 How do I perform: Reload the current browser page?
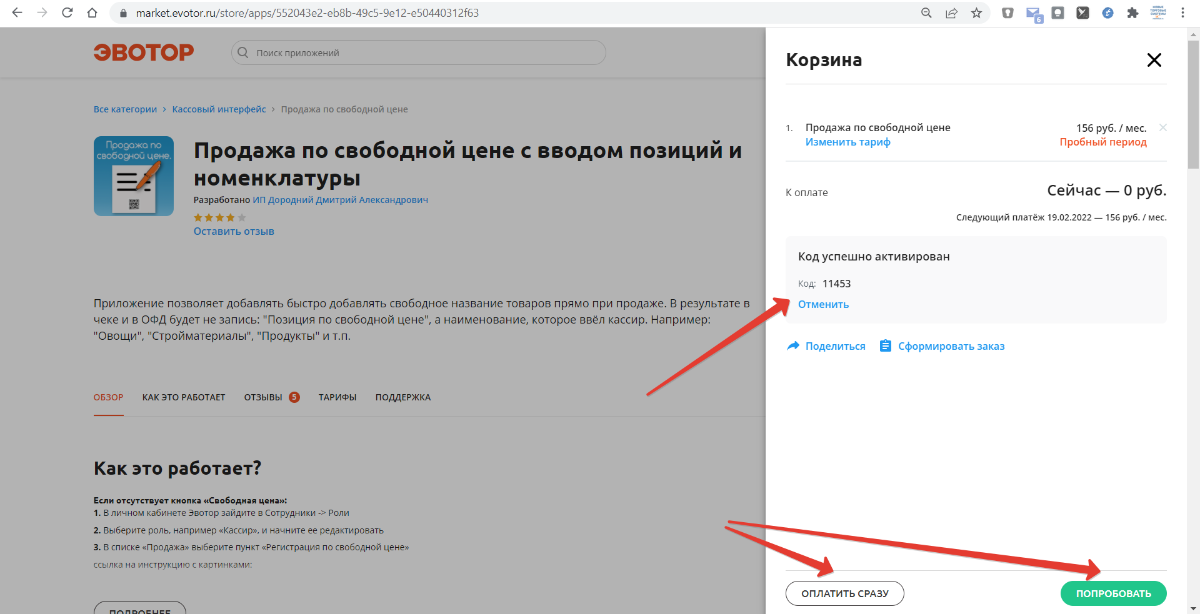pyautogui.click(x=67, y=14)
